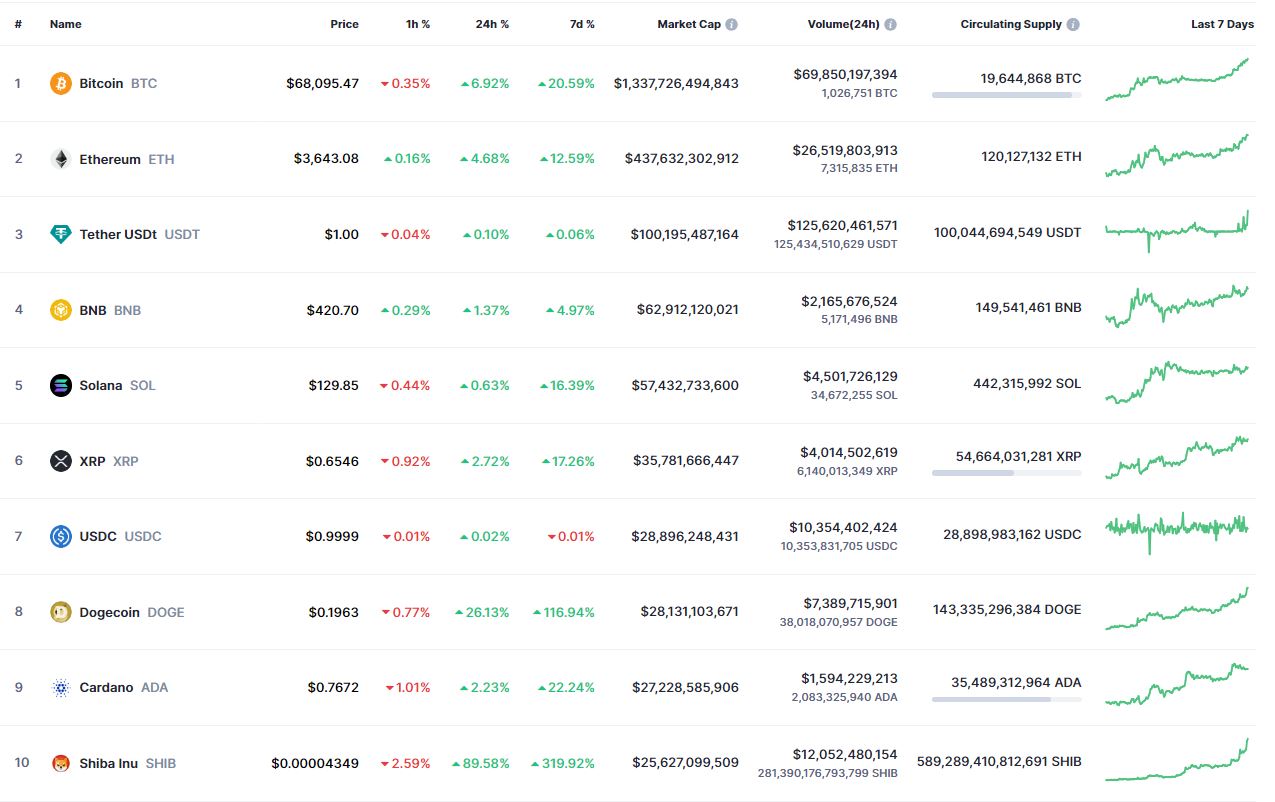This screenshot has width=1275, height=802.
Task: Click the Bitcoin logo icon
Action: pyautogui.click(x=61, y=83)
